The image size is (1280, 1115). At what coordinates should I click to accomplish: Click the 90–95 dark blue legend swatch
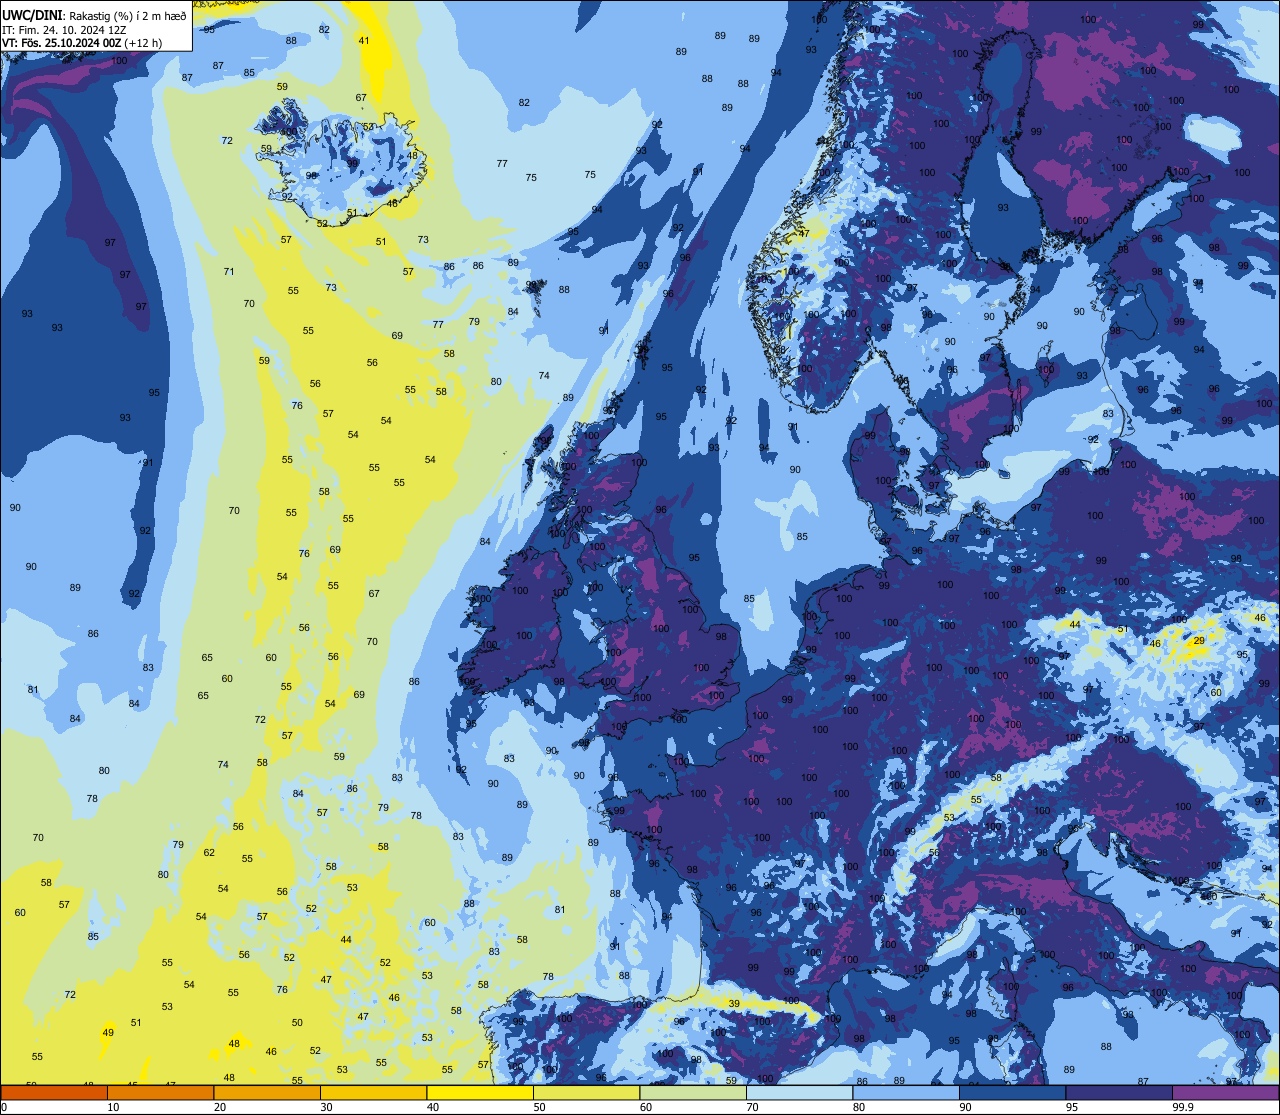tap(1012, 1093)
